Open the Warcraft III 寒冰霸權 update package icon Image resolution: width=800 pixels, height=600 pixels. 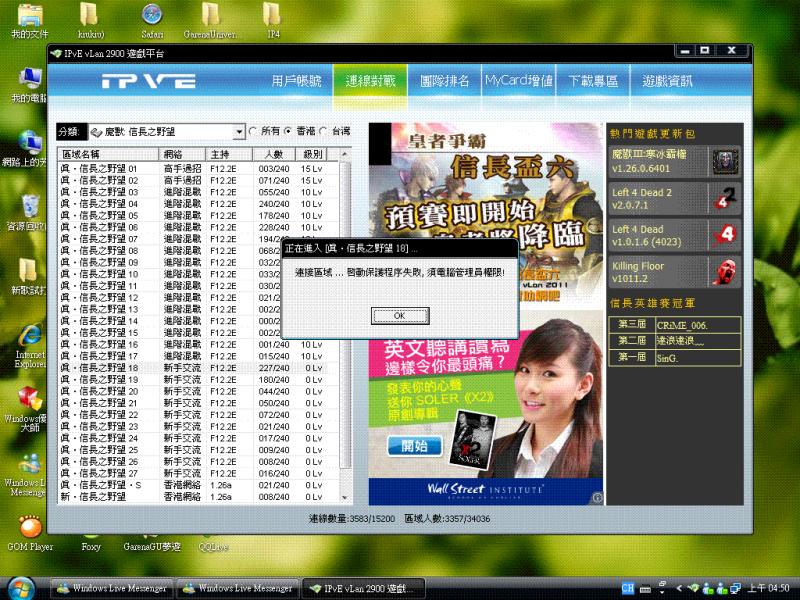723,164
